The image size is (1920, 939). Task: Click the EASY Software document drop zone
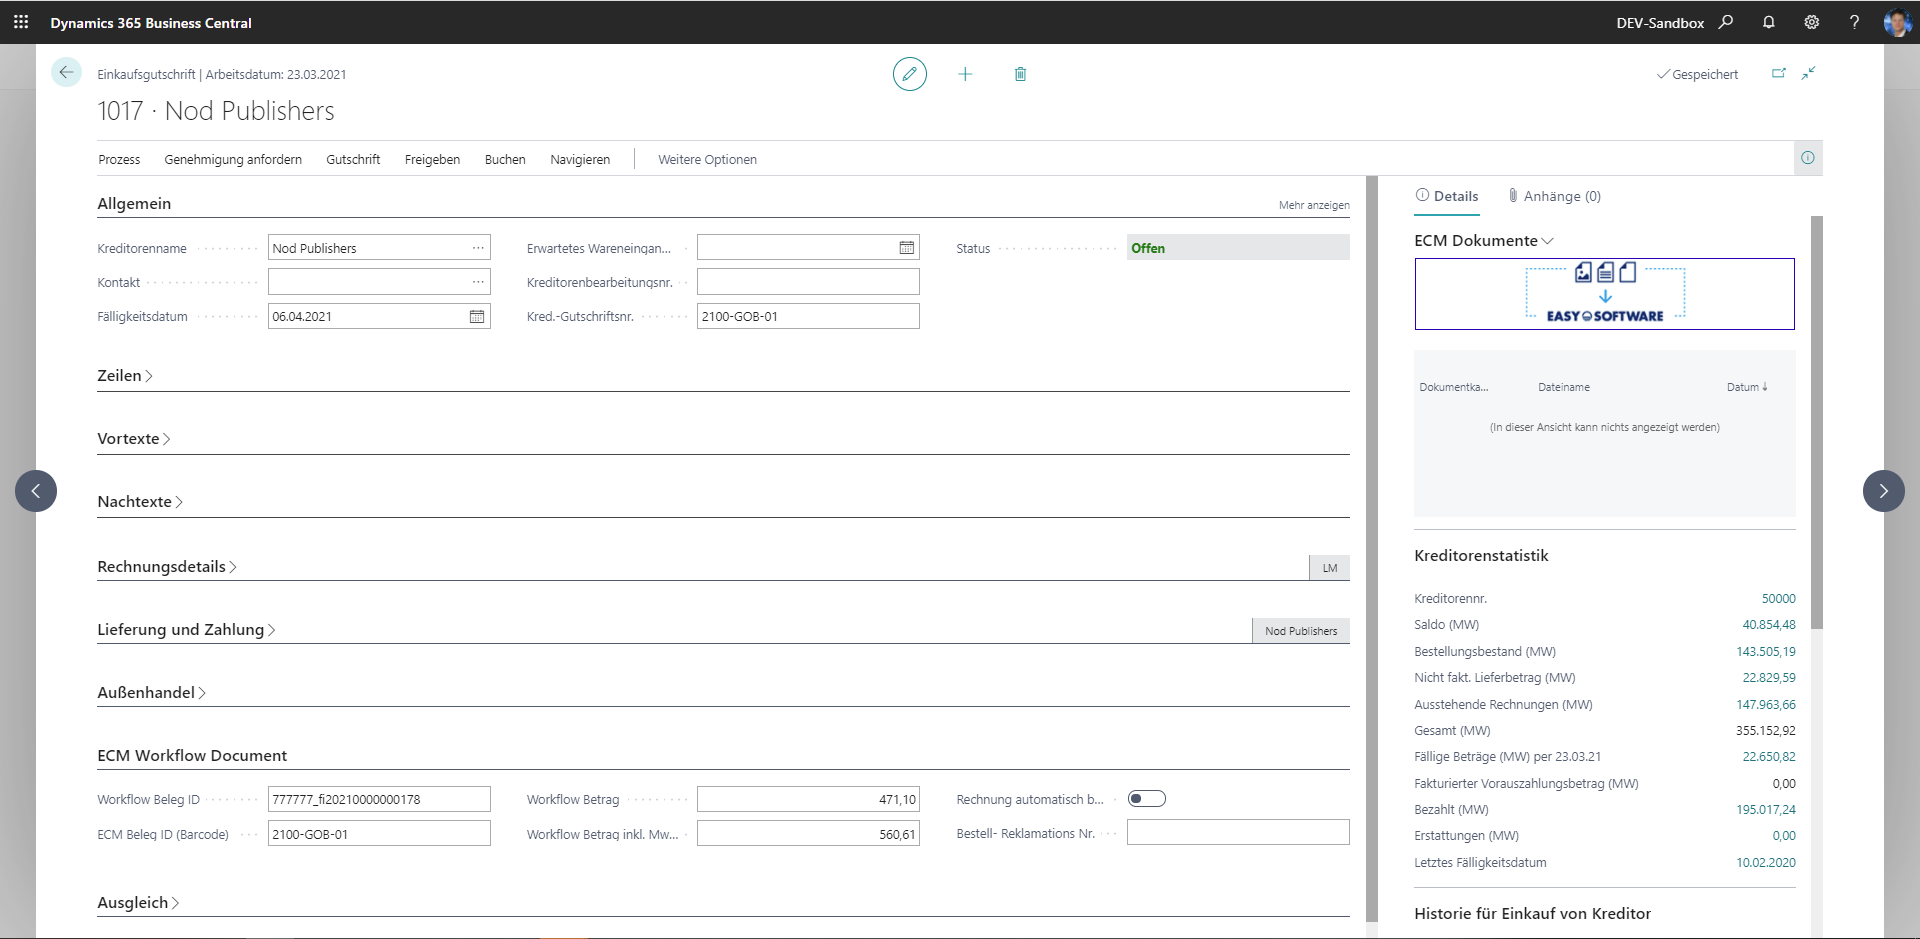1604,294
